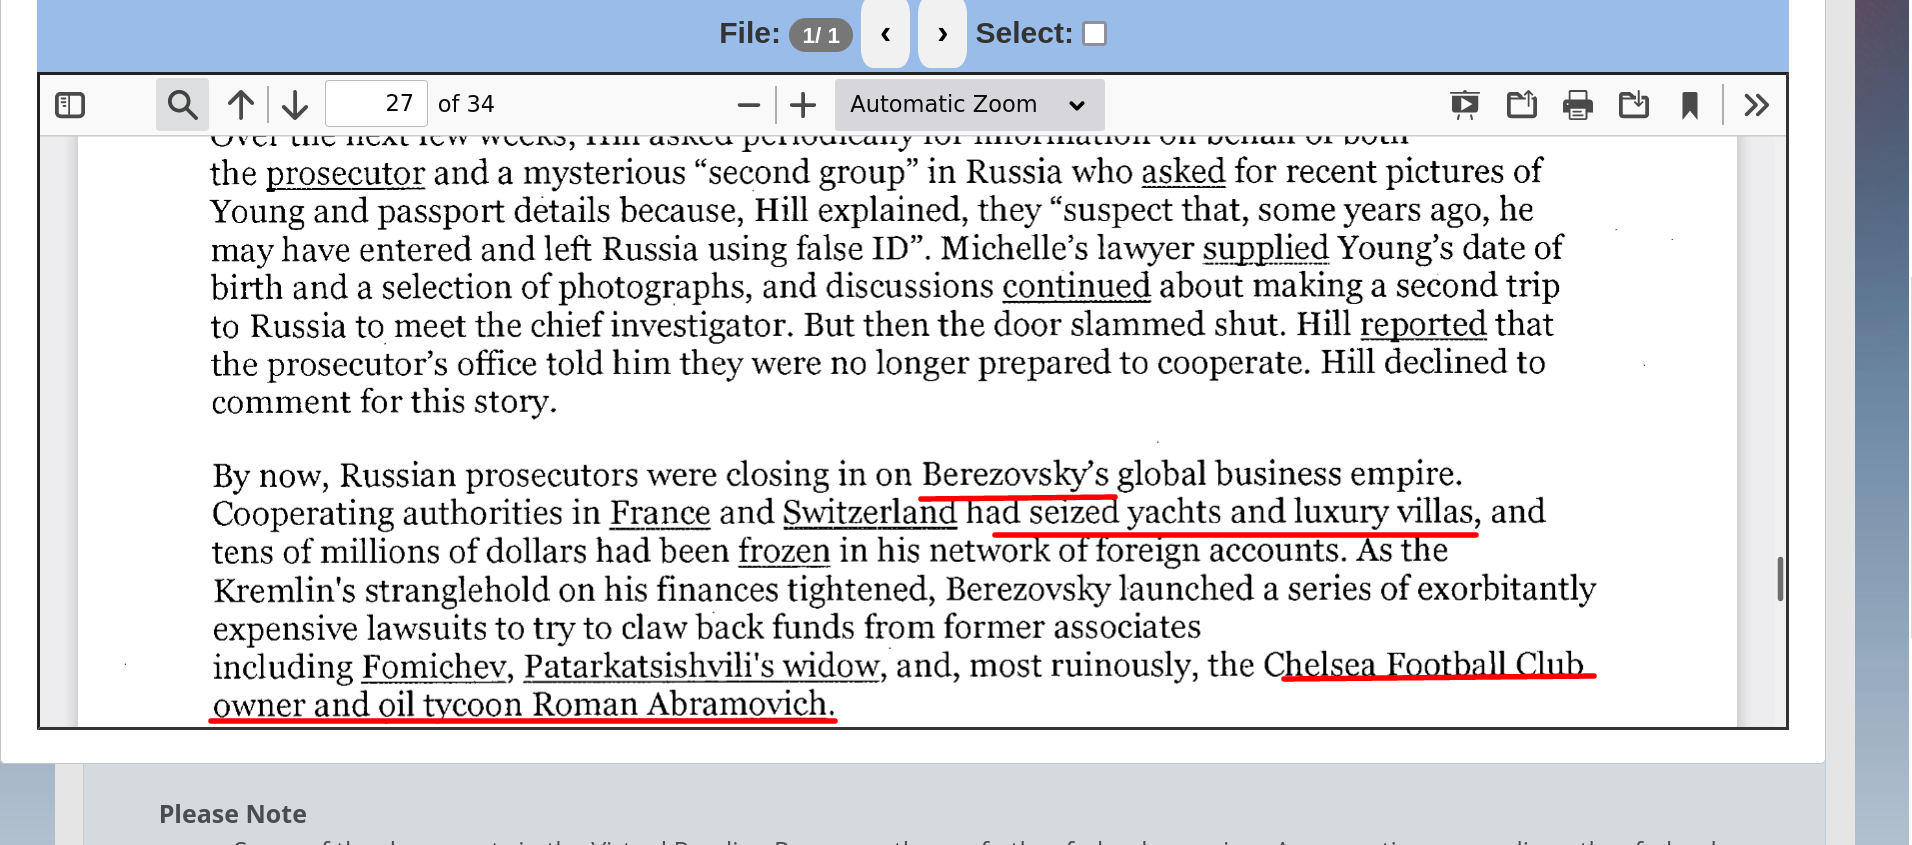The height and width of the screenshot is (845, 1912).
Task: Click the page number field showing 27
Action: coord(377,104)
